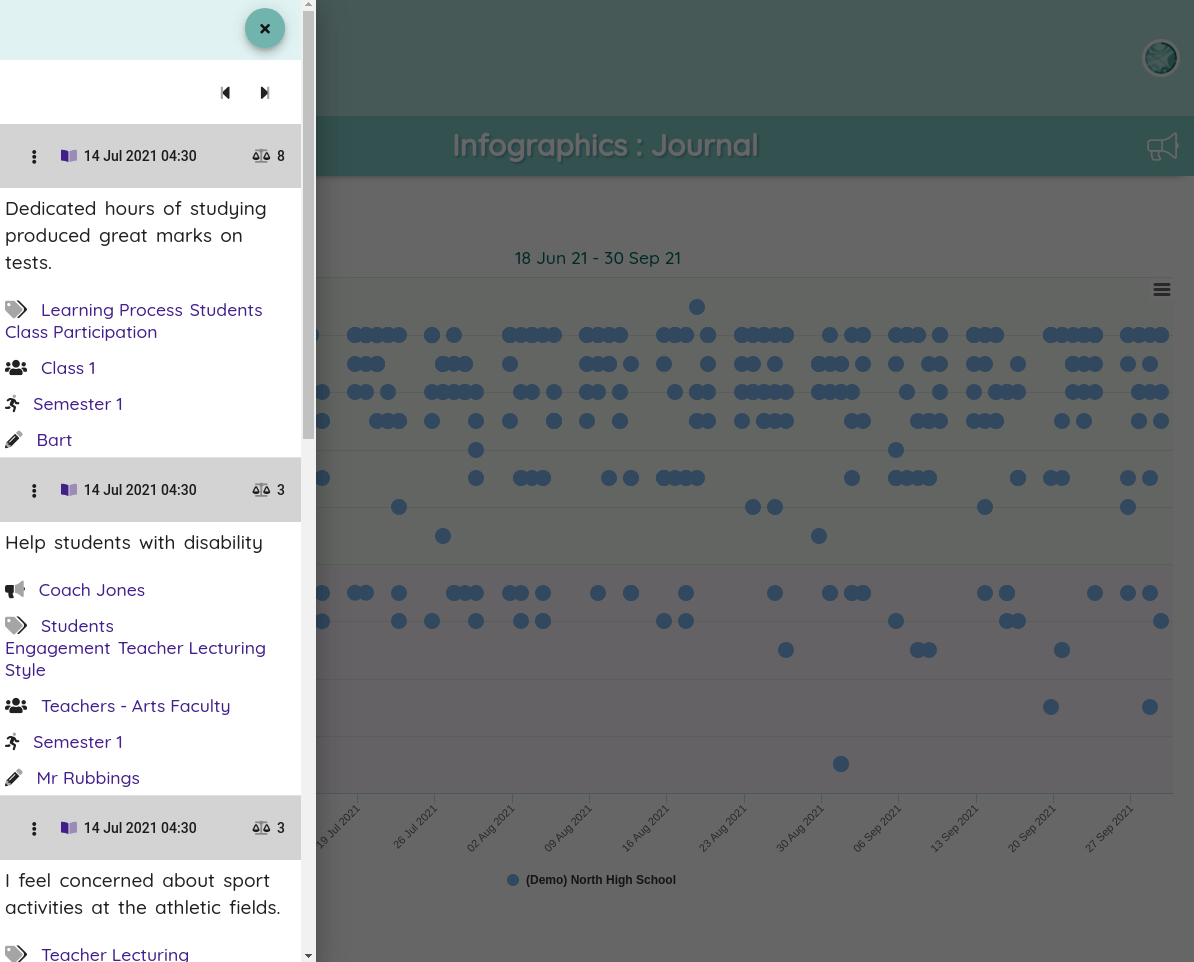Open author link Mr Rubbings
Image resolution: width=1194 pixels, height=962 pixels.
point(88,778)
